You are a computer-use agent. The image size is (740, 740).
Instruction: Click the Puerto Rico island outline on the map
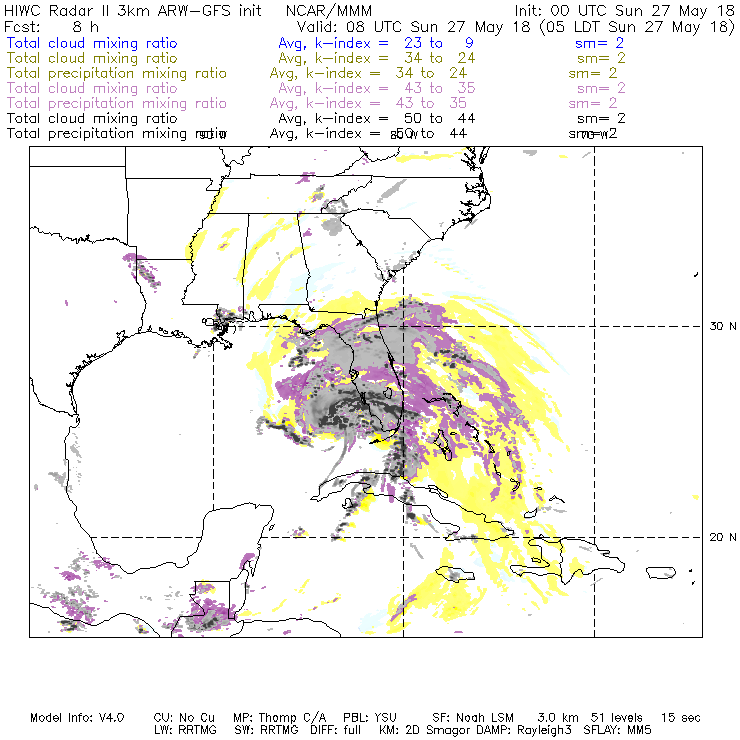[661, 573]
